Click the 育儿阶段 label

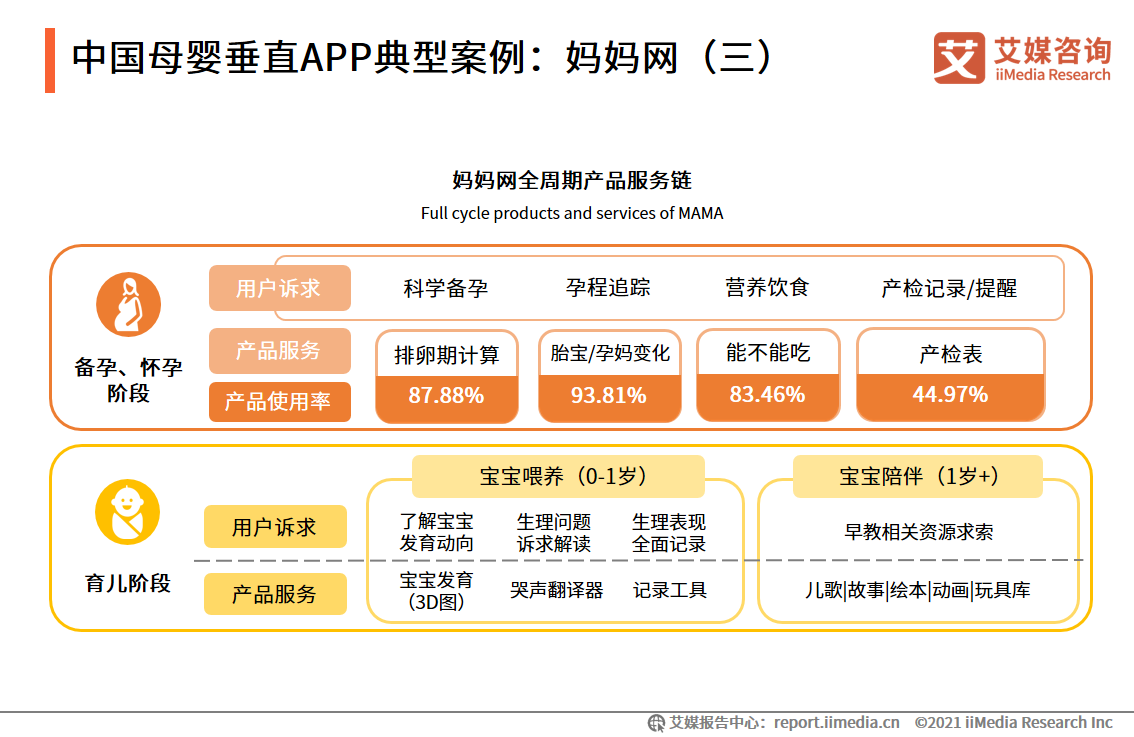pos(128,583)
